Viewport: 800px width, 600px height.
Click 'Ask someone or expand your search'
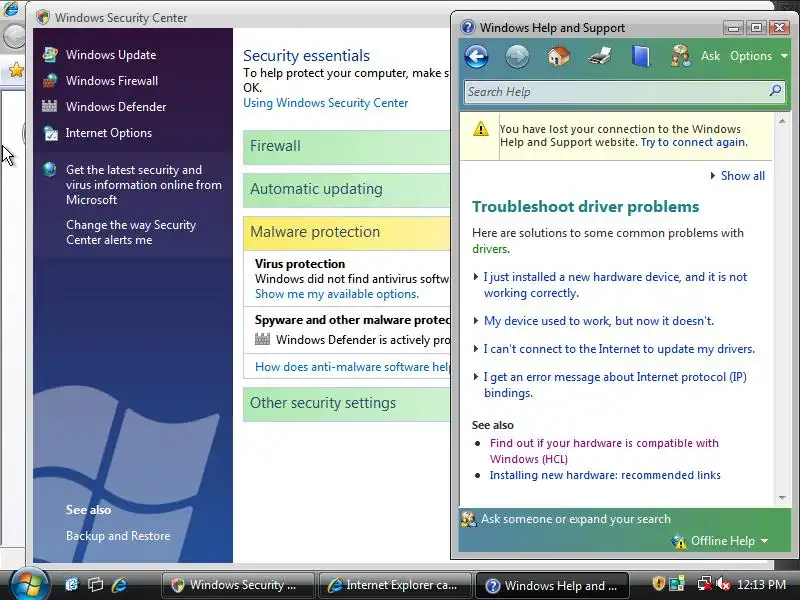pos(576,519)
